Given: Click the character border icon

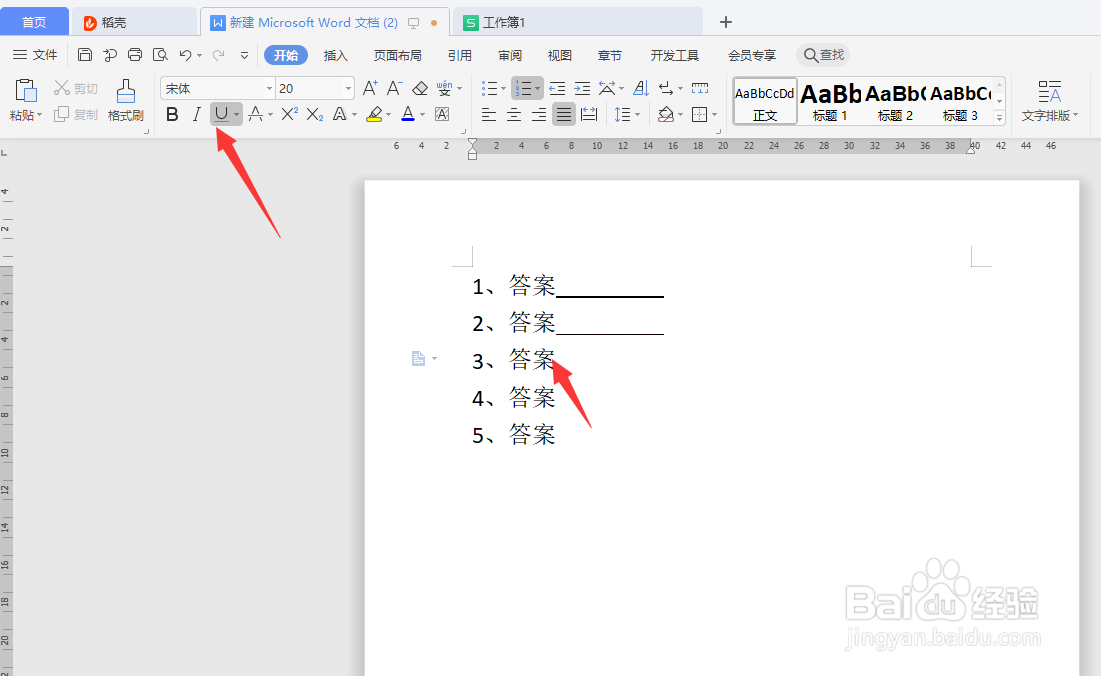Looking at the screenshot, I should point(442,114).
